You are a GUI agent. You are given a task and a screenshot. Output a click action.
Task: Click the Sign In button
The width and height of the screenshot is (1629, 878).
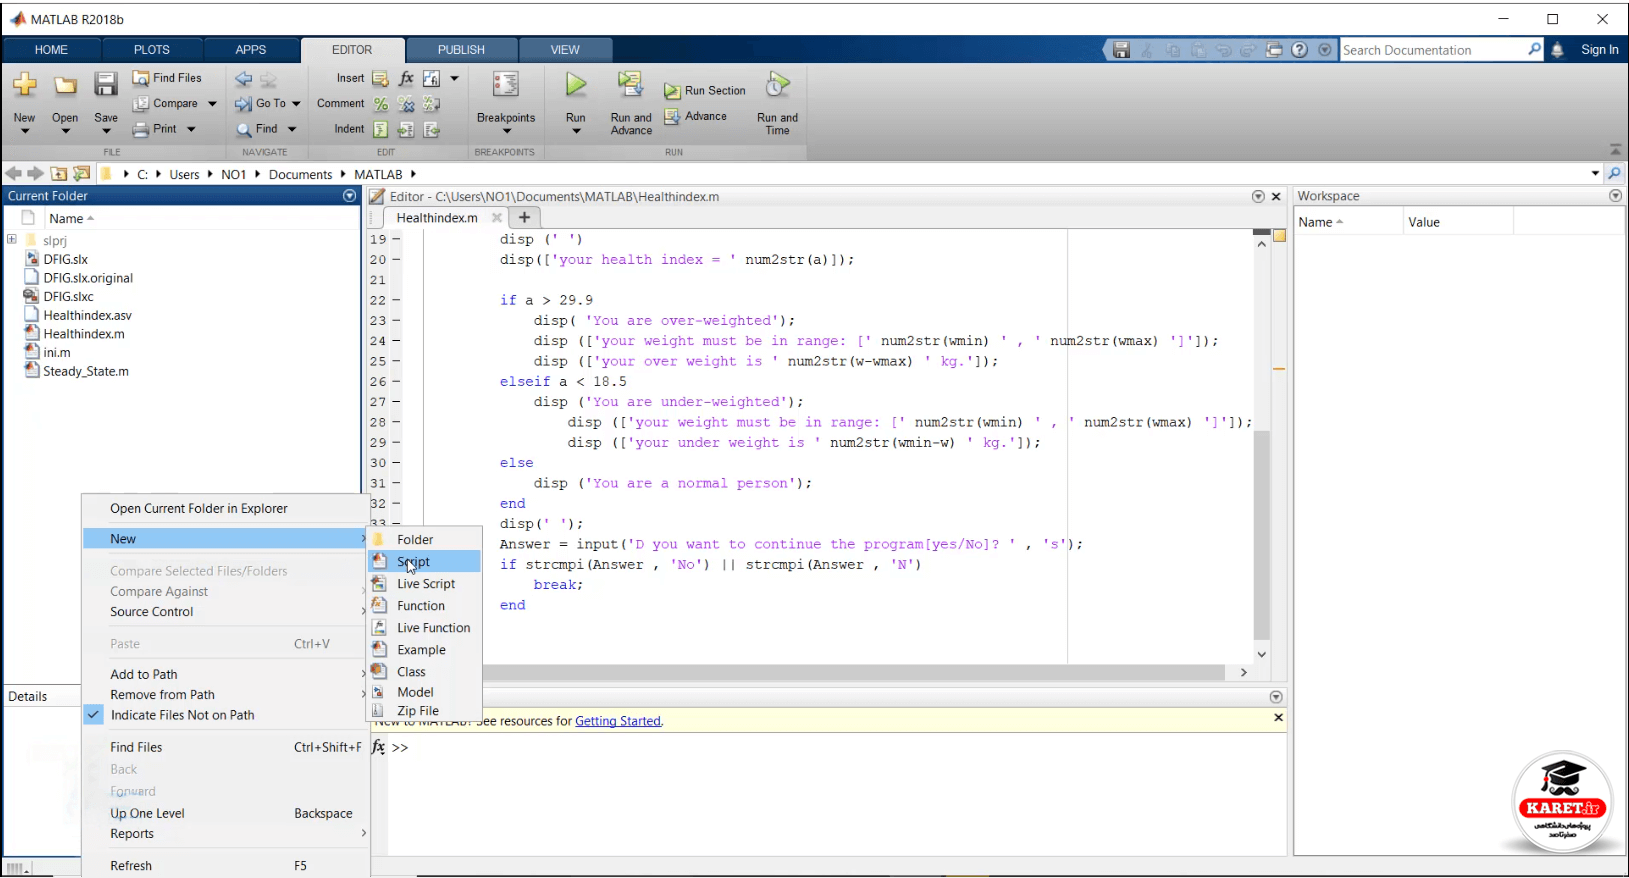pos(1599,50)
